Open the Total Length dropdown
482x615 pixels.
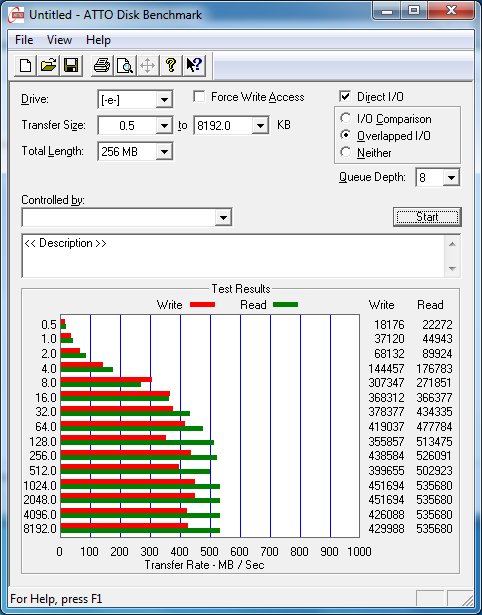164,151
